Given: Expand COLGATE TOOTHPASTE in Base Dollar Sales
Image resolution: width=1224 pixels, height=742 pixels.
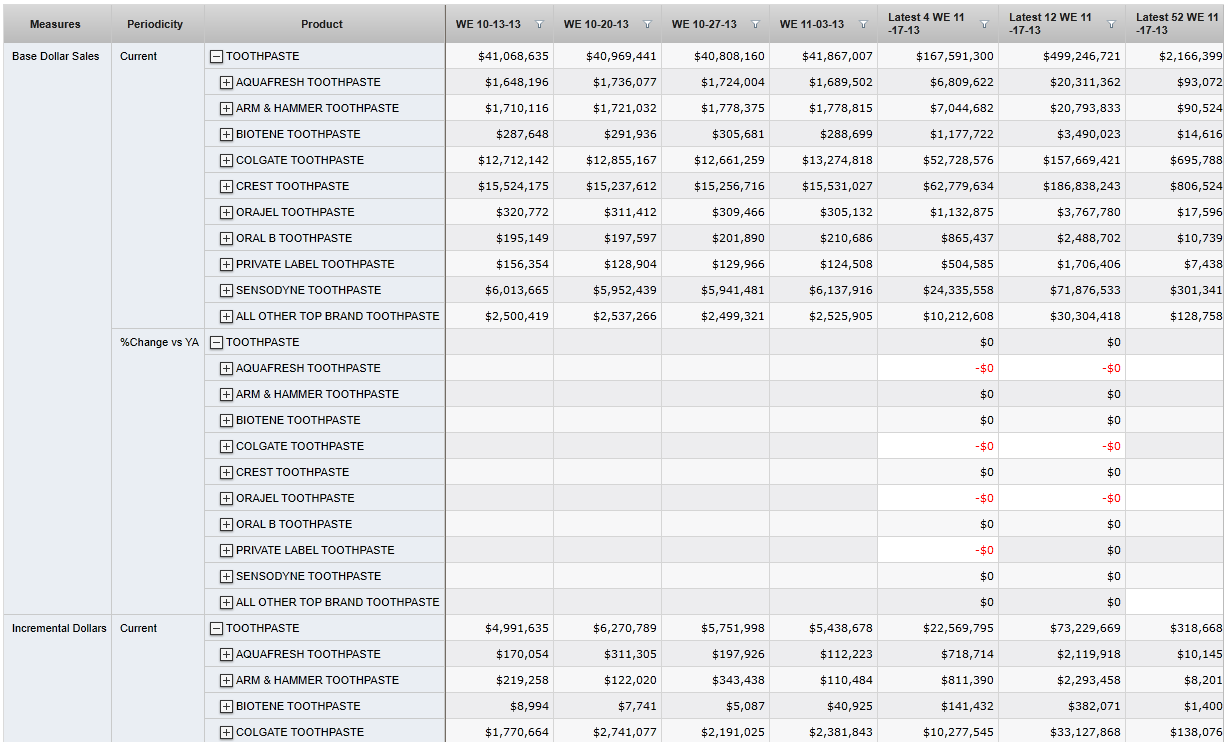Looking at the screenshot, I should (x=226, y=161).
